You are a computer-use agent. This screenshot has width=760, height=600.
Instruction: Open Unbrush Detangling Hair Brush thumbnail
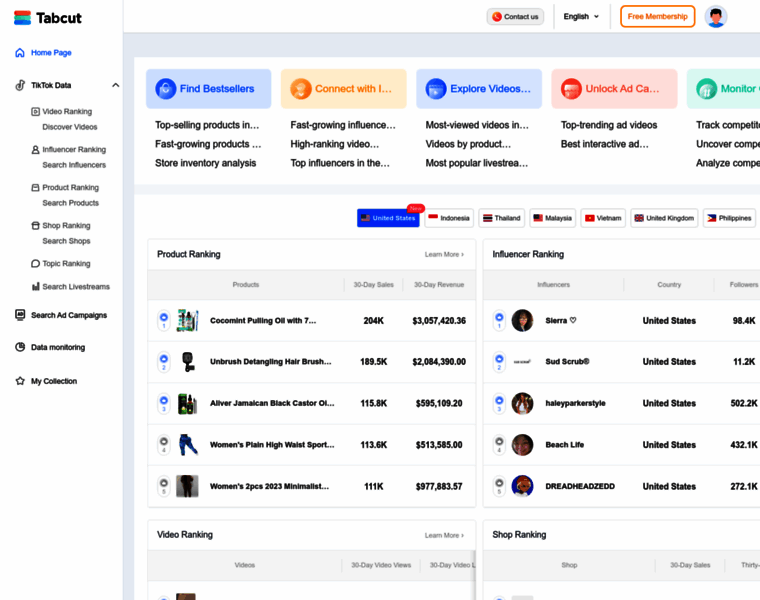(x=188, y=362)
